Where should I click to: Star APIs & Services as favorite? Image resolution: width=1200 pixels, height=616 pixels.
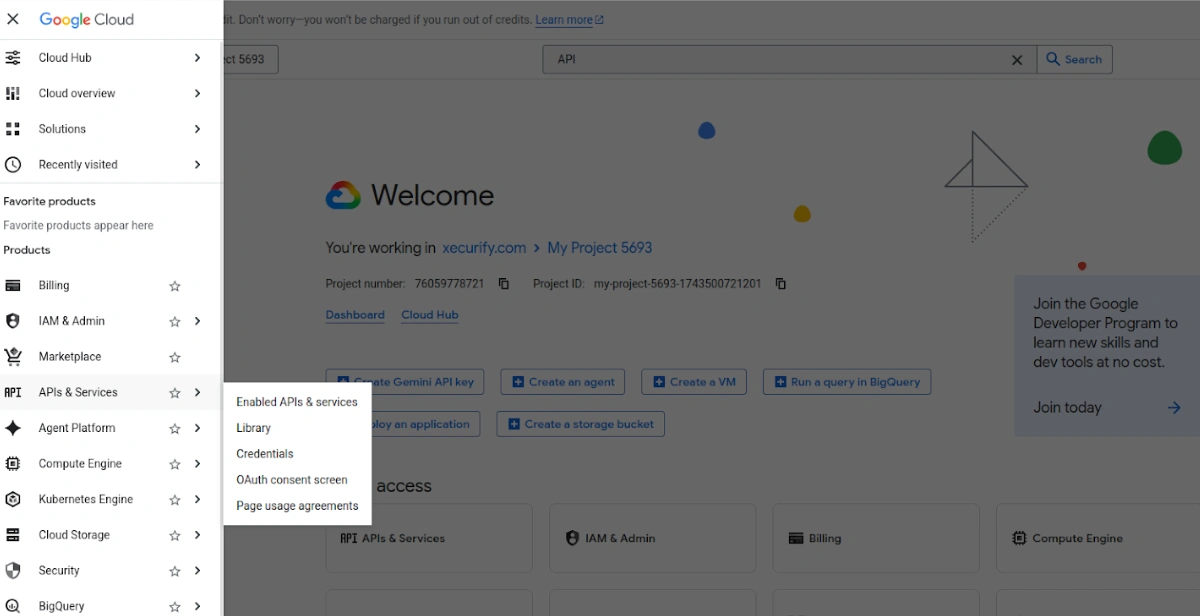[x=175, y=393]
